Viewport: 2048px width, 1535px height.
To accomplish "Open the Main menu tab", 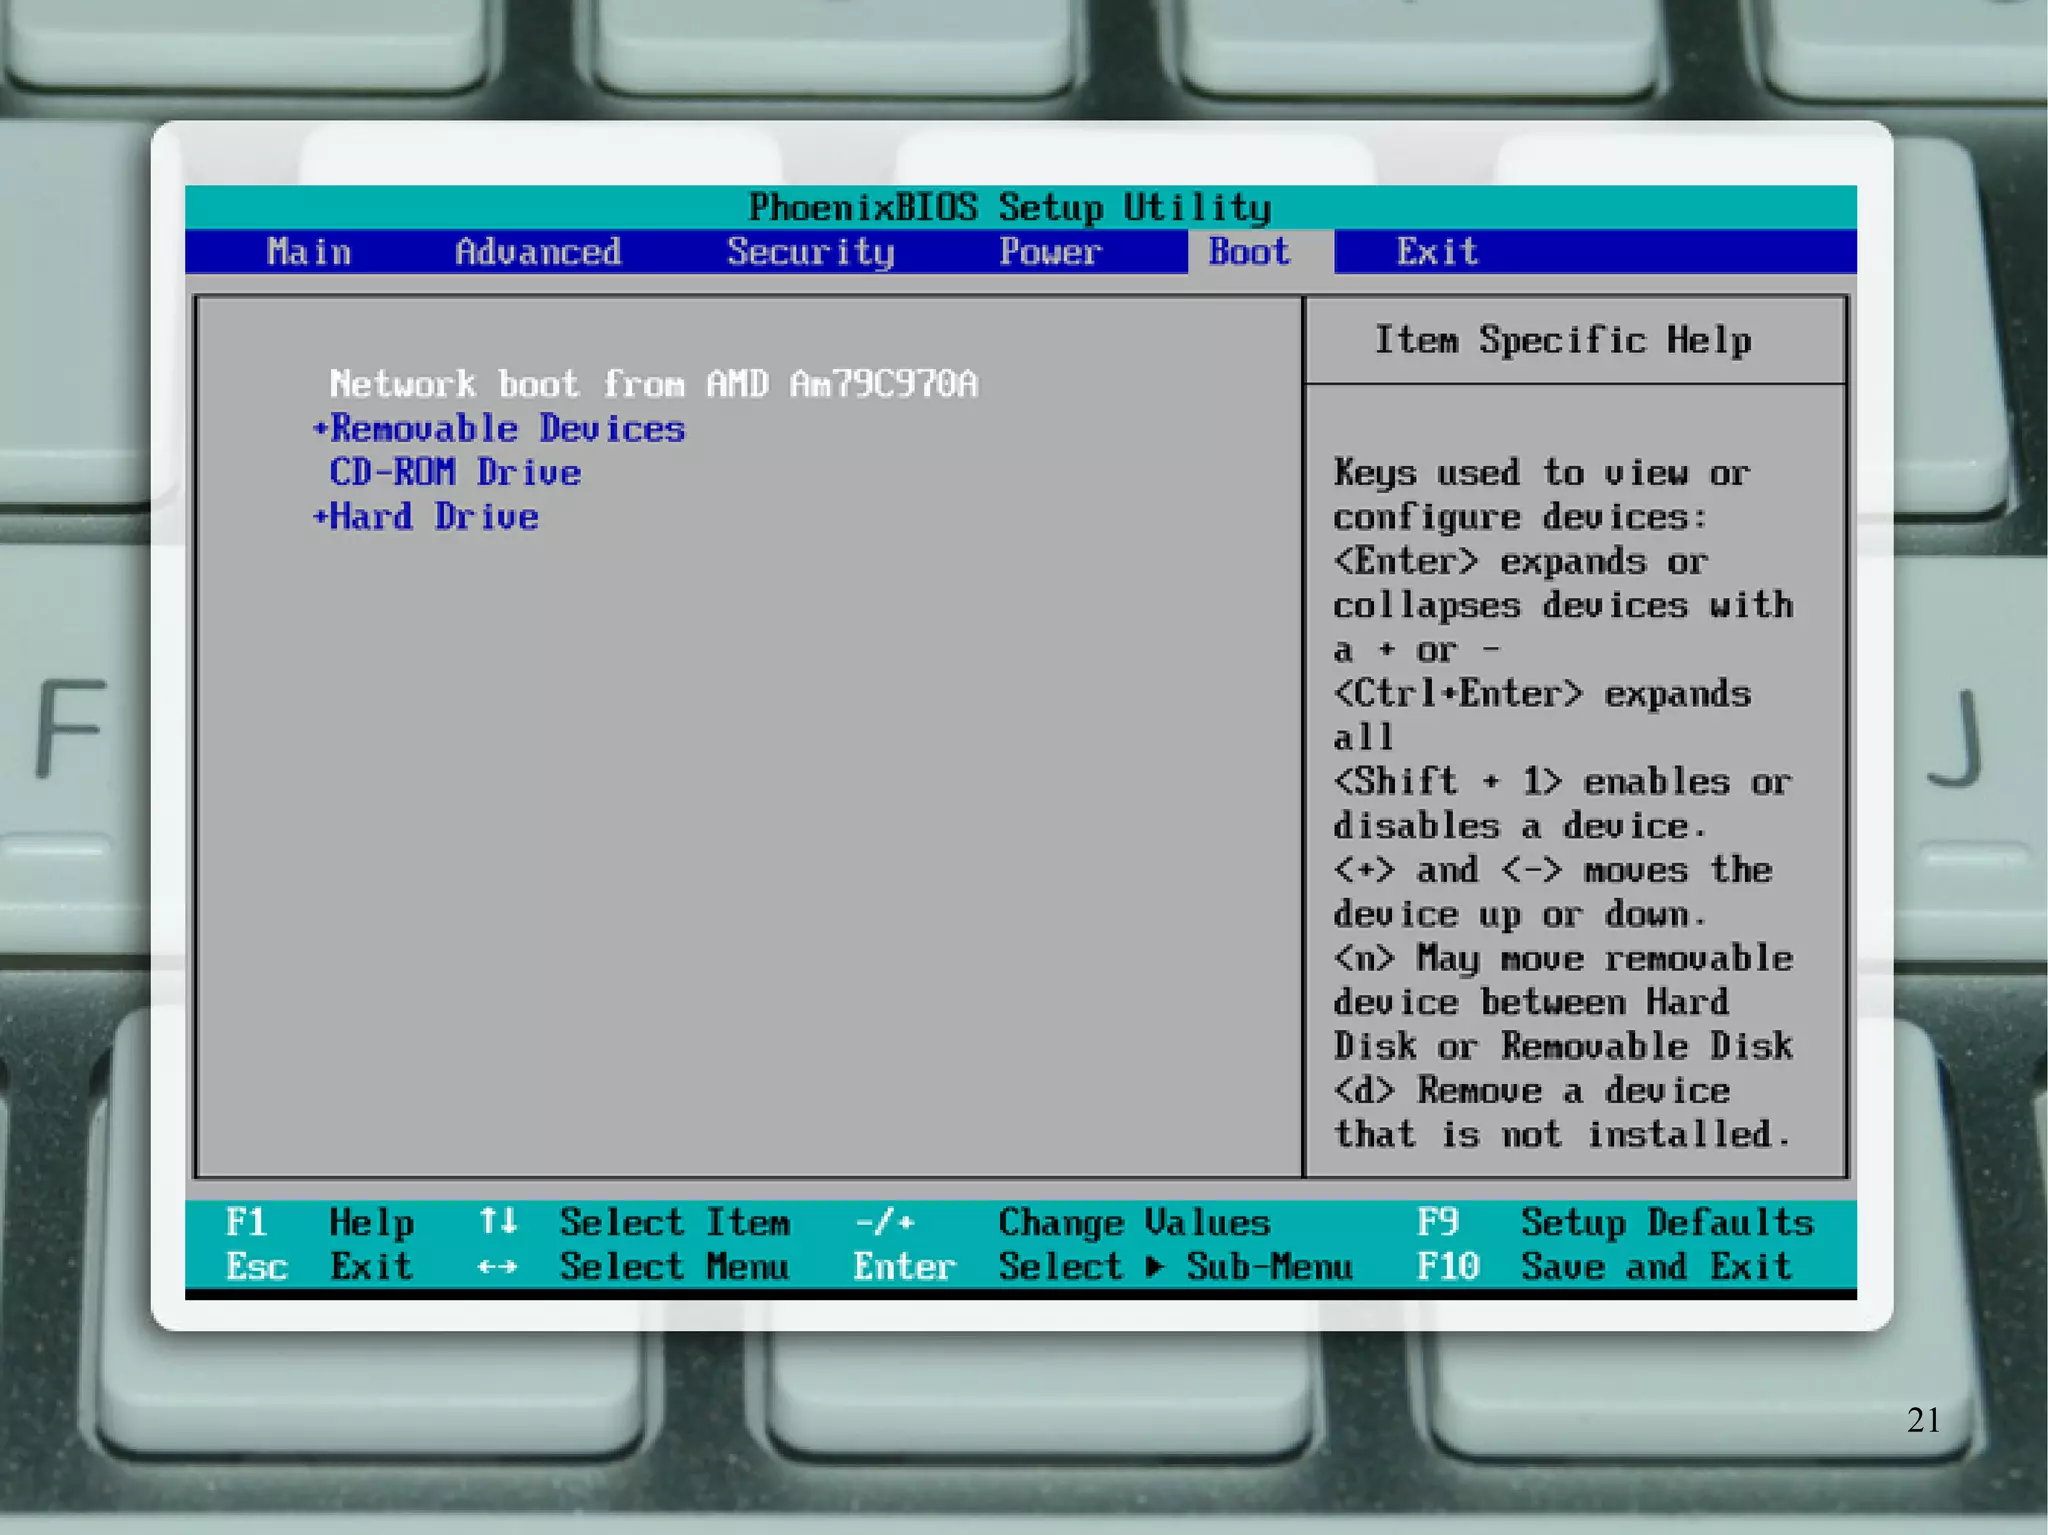I will point(309,252).
